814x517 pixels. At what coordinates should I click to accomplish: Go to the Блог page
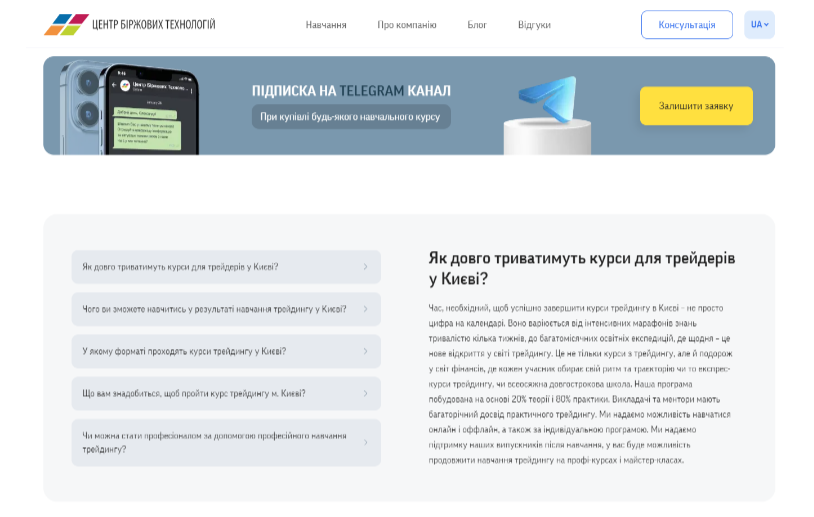pyautogui.click(x=477, y=25)
